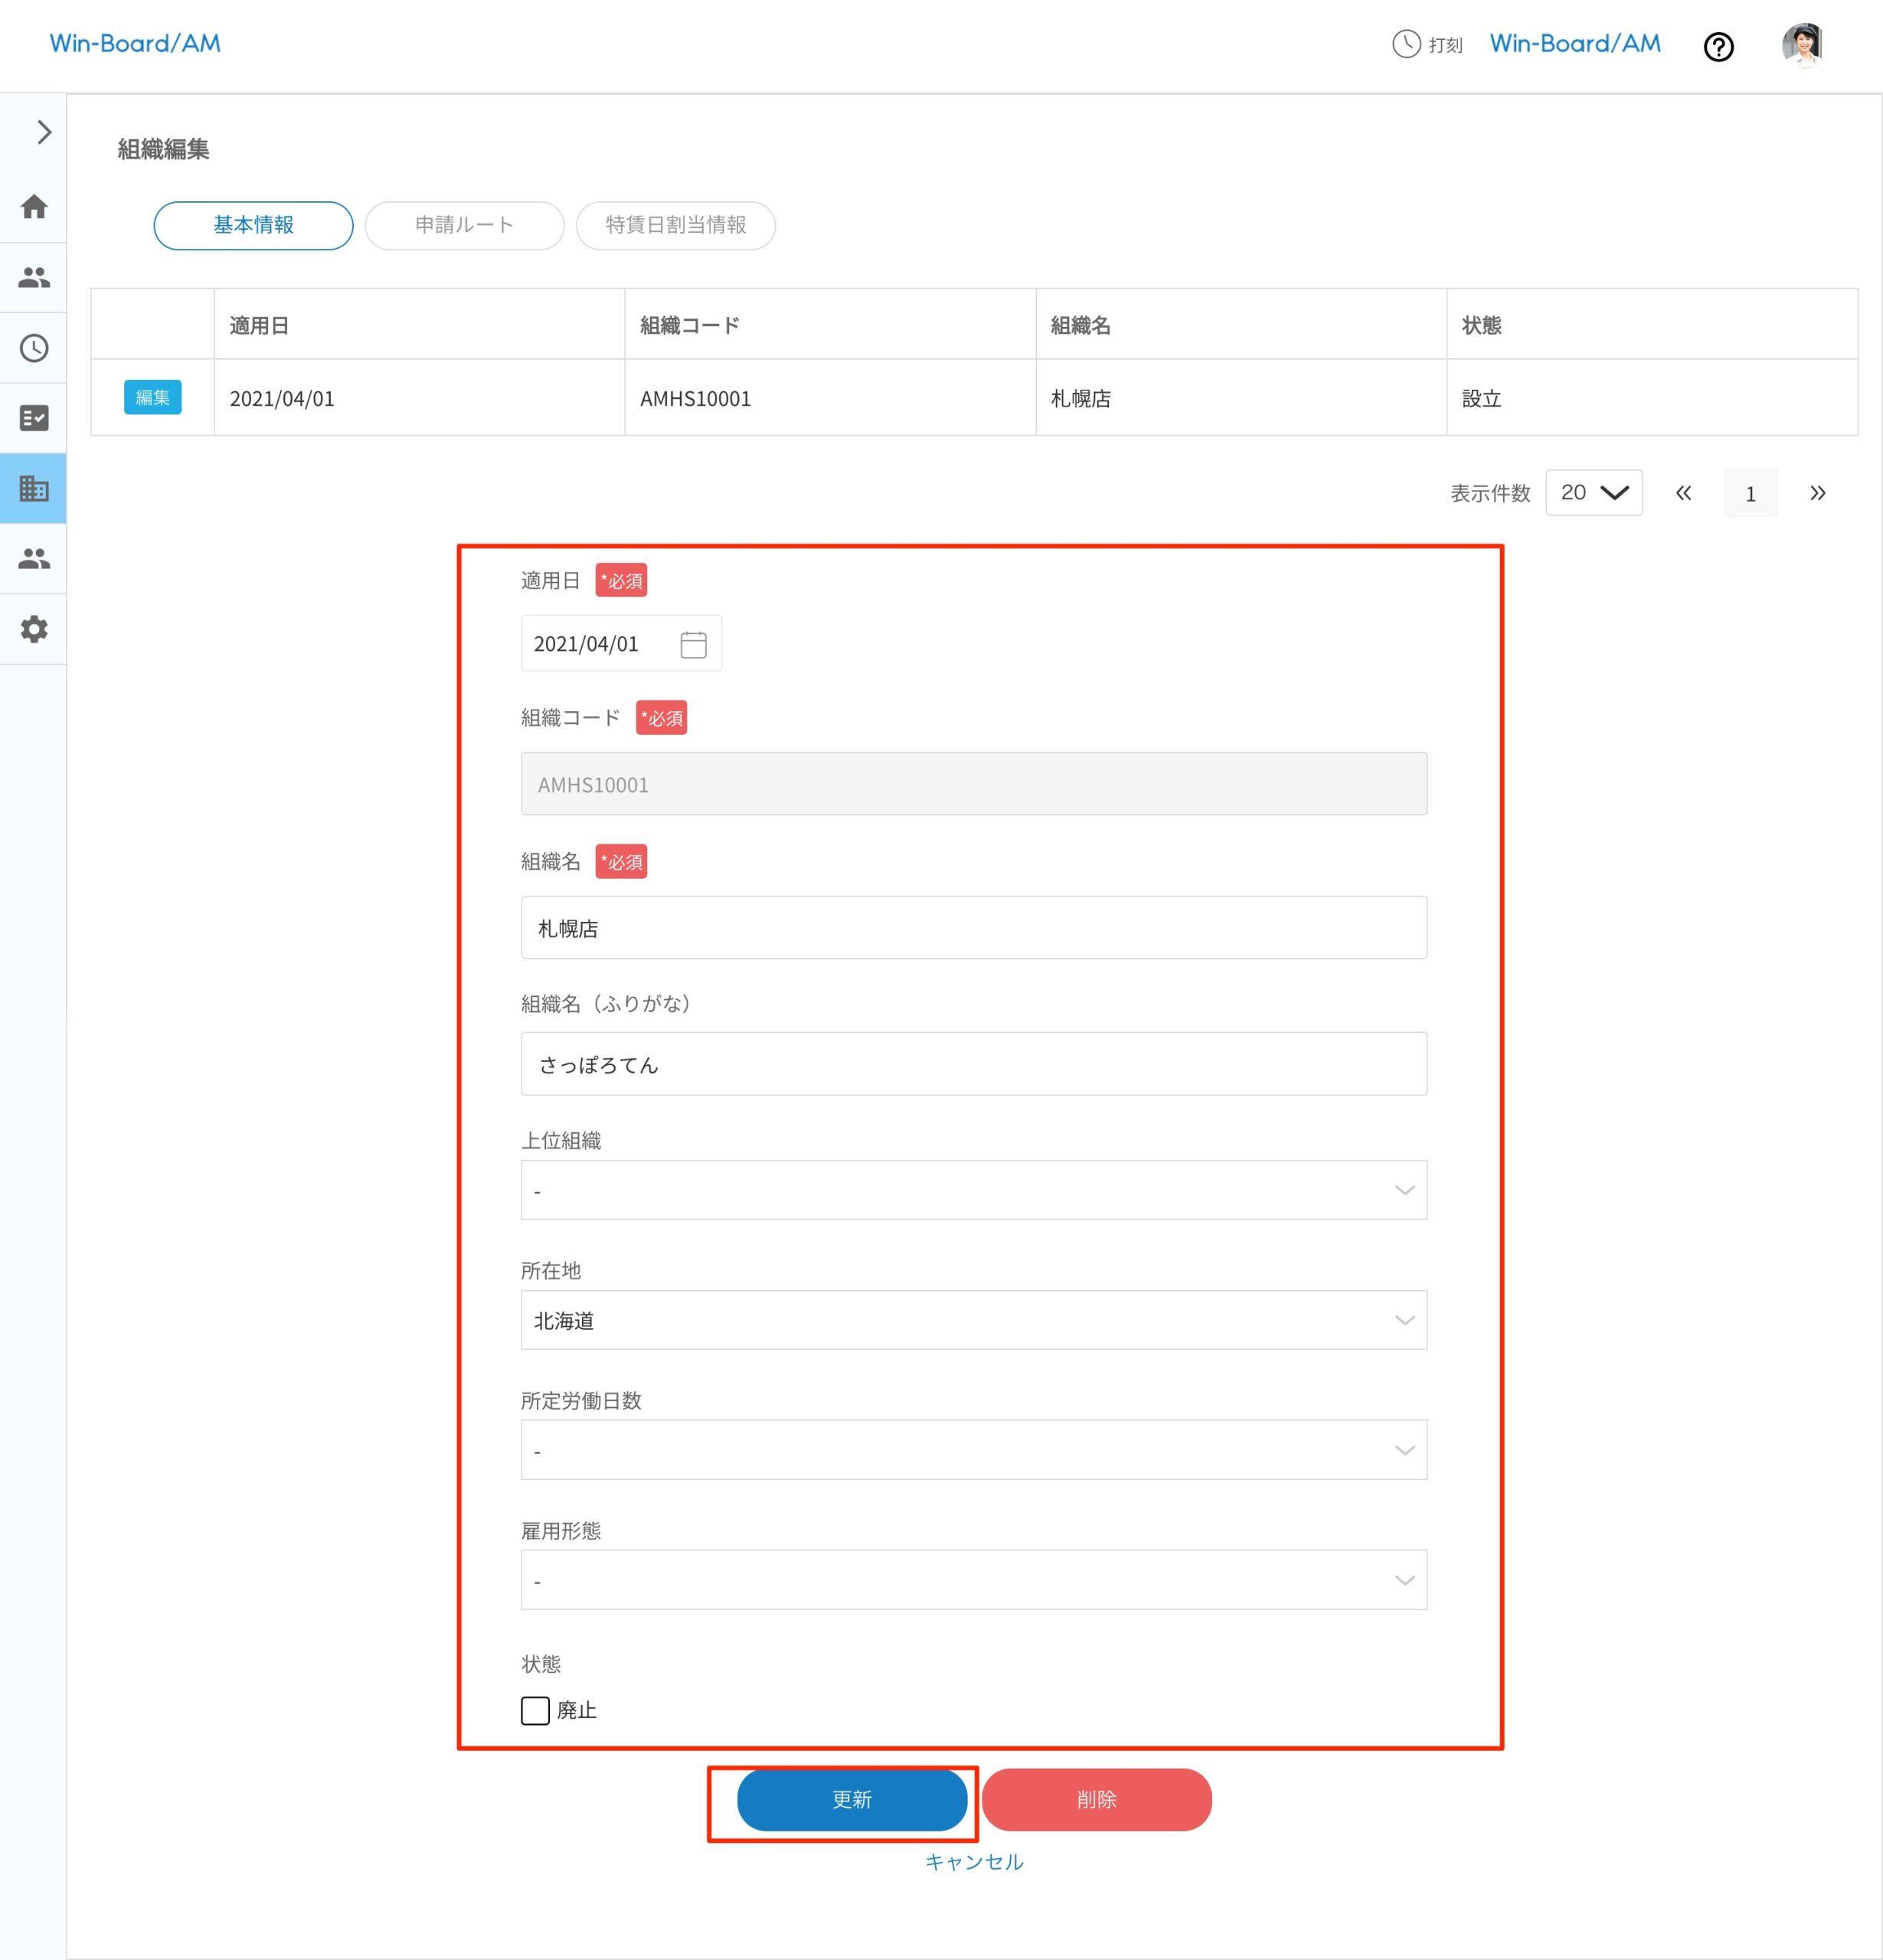Open the employees people icon in sidebar
The width and height of the screenshot is (1883, 1960).
pos(34,277)
